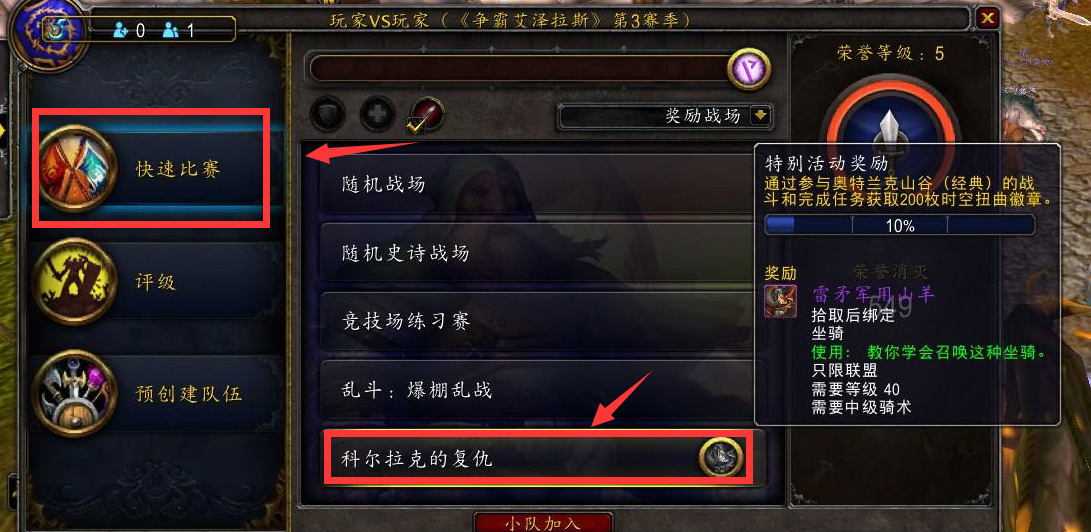Click the 小队加入 button
This screenshot has width=1091, height=532.
coord(543,522)
